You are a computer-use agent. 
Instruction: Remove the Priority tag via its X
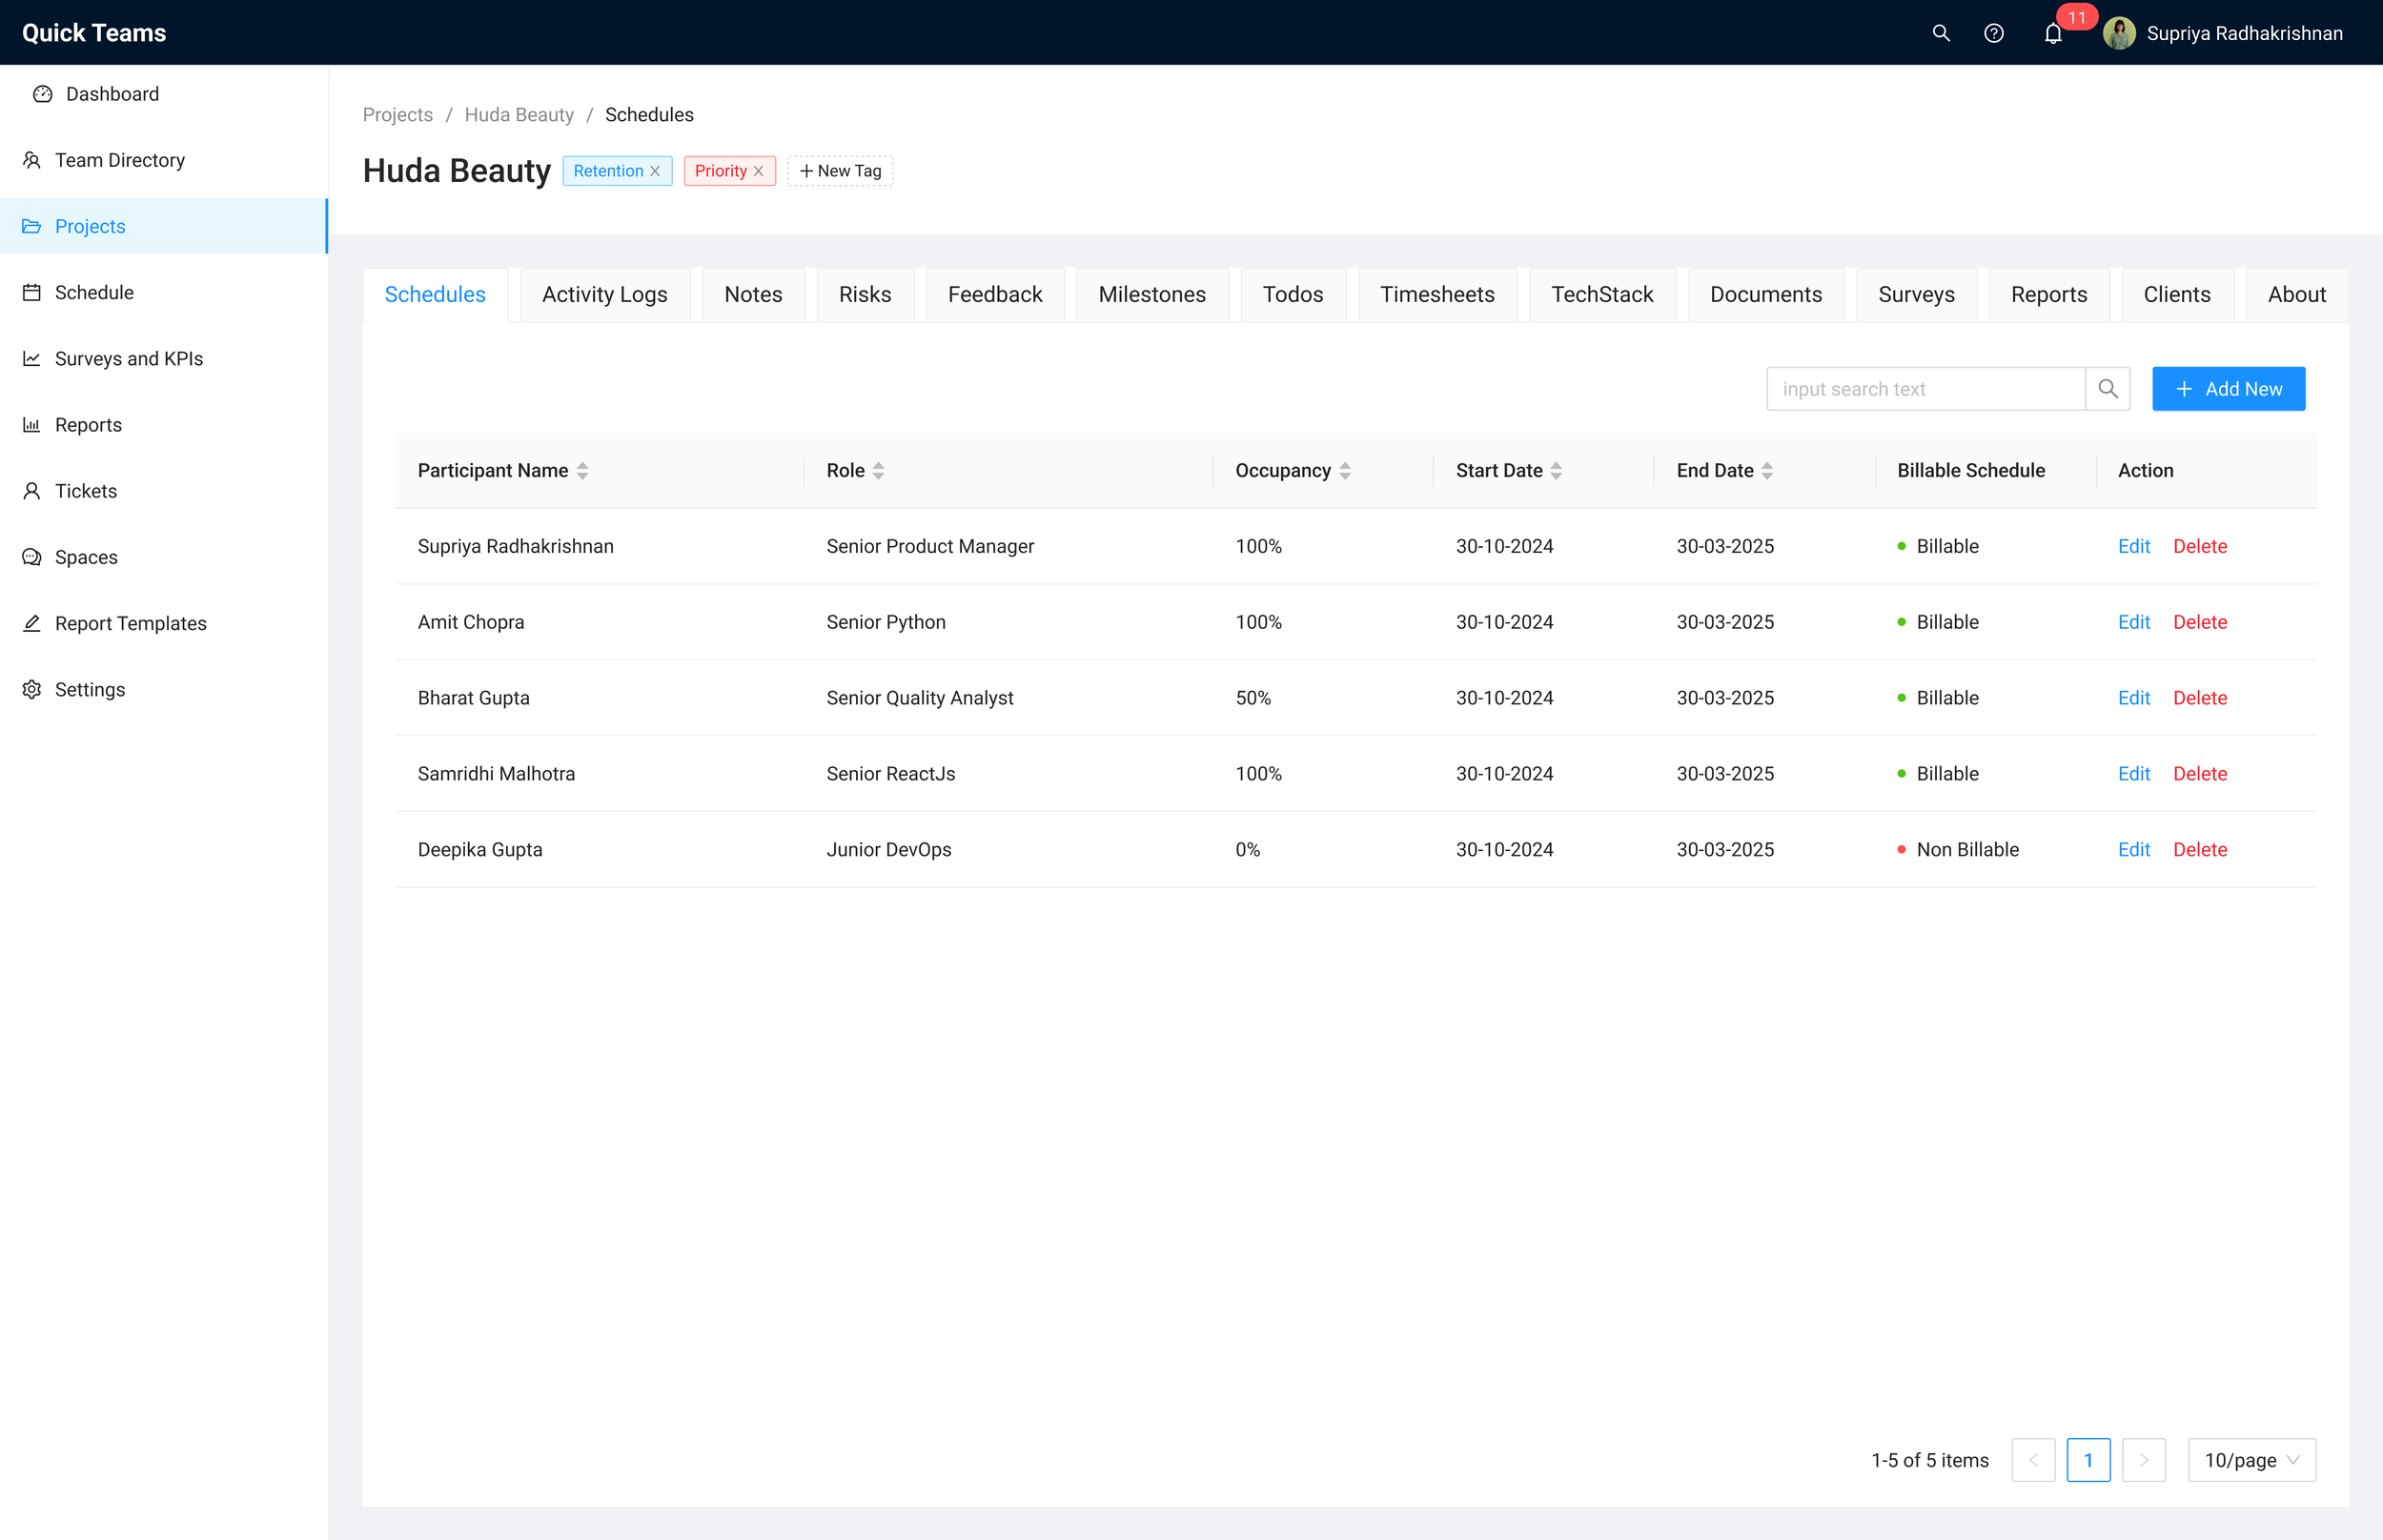[759, 171]
